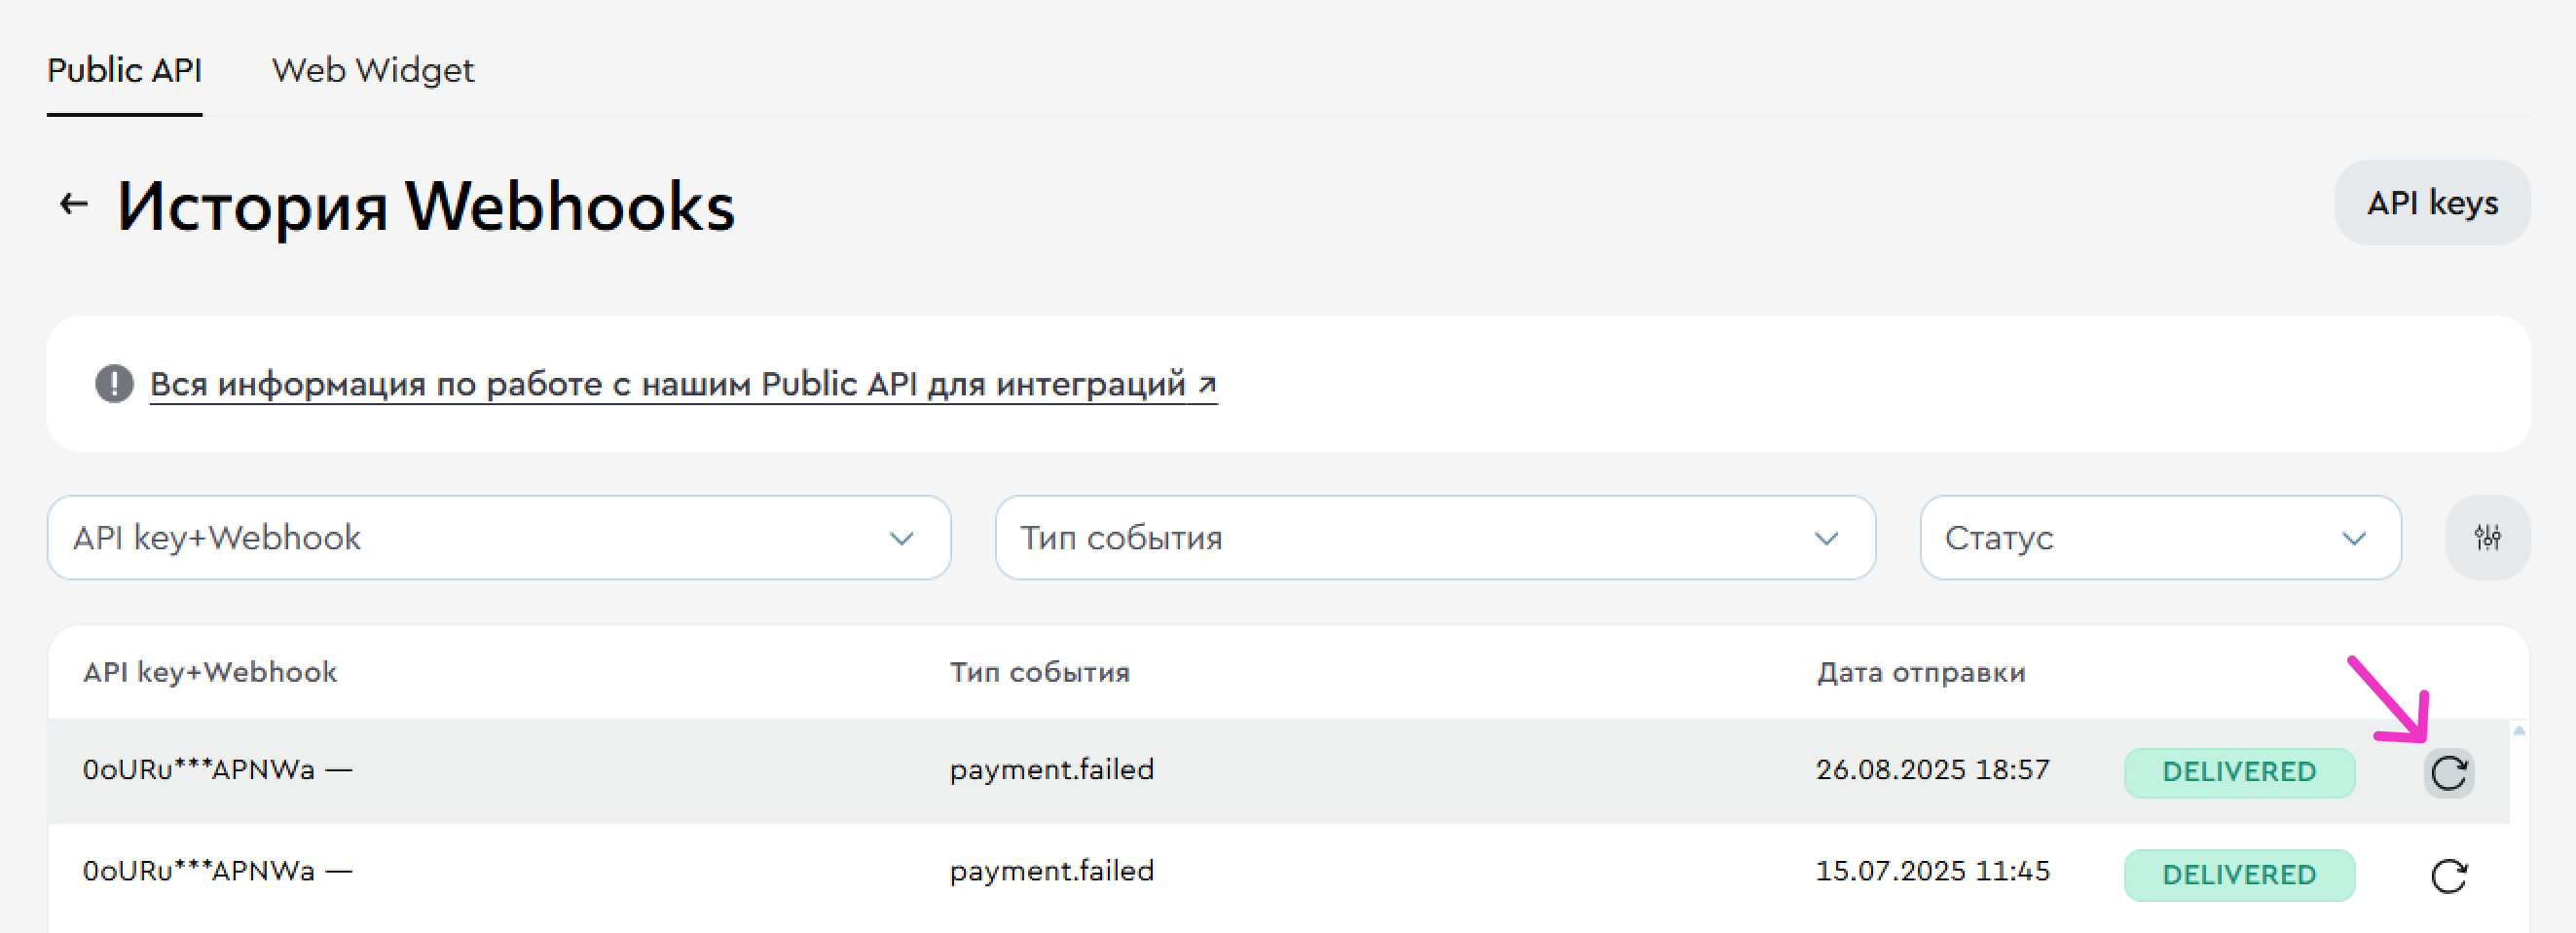Select the first 0oURu***APNWa row
2576x933 pixels.
click(x=1278, y=770)
